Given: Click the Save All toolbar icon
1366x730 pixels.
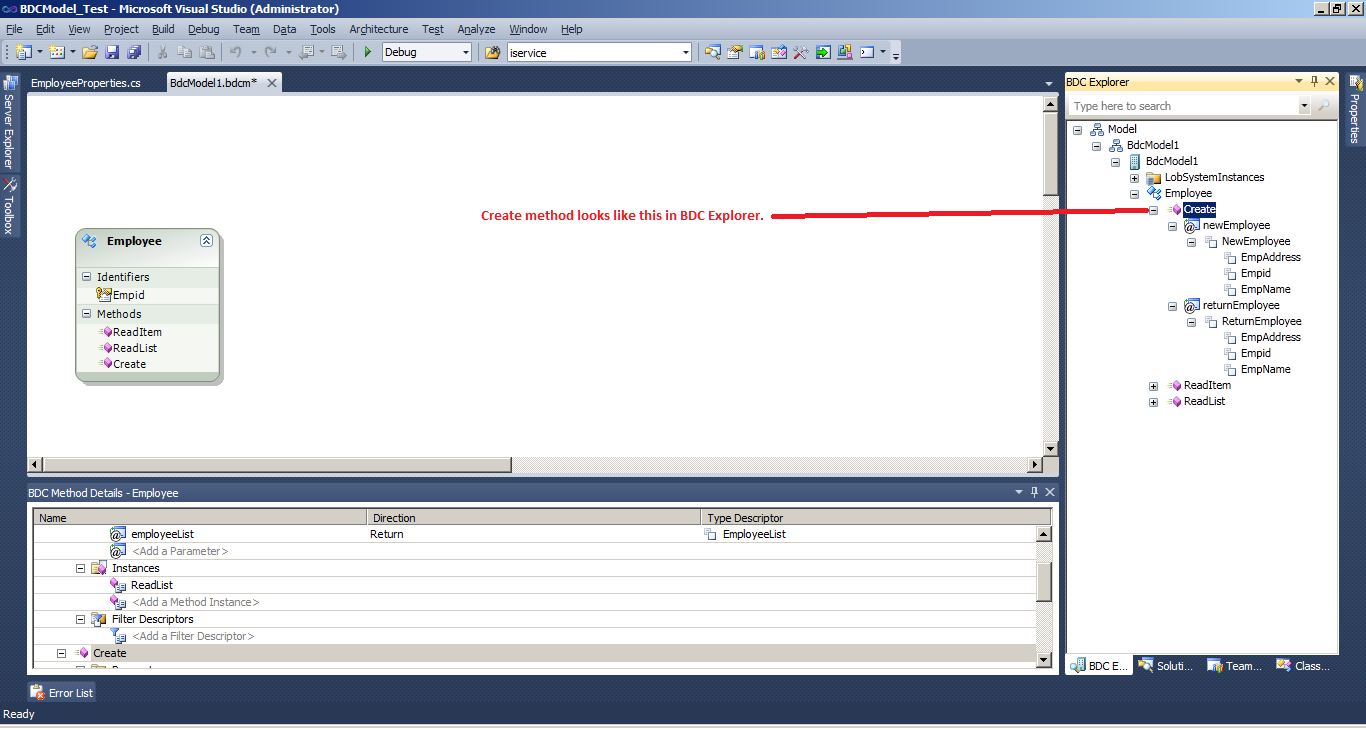Looking at the screenshot, I should pyautogui.click(x=134, y=52).
